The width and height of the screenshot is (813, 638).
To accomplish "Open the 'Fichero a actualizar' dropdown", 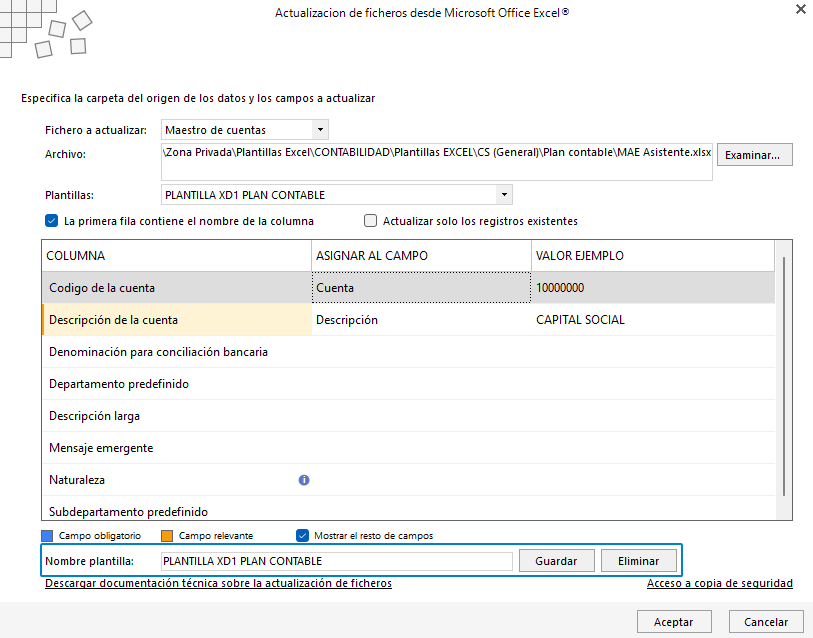I will point(320,130).
